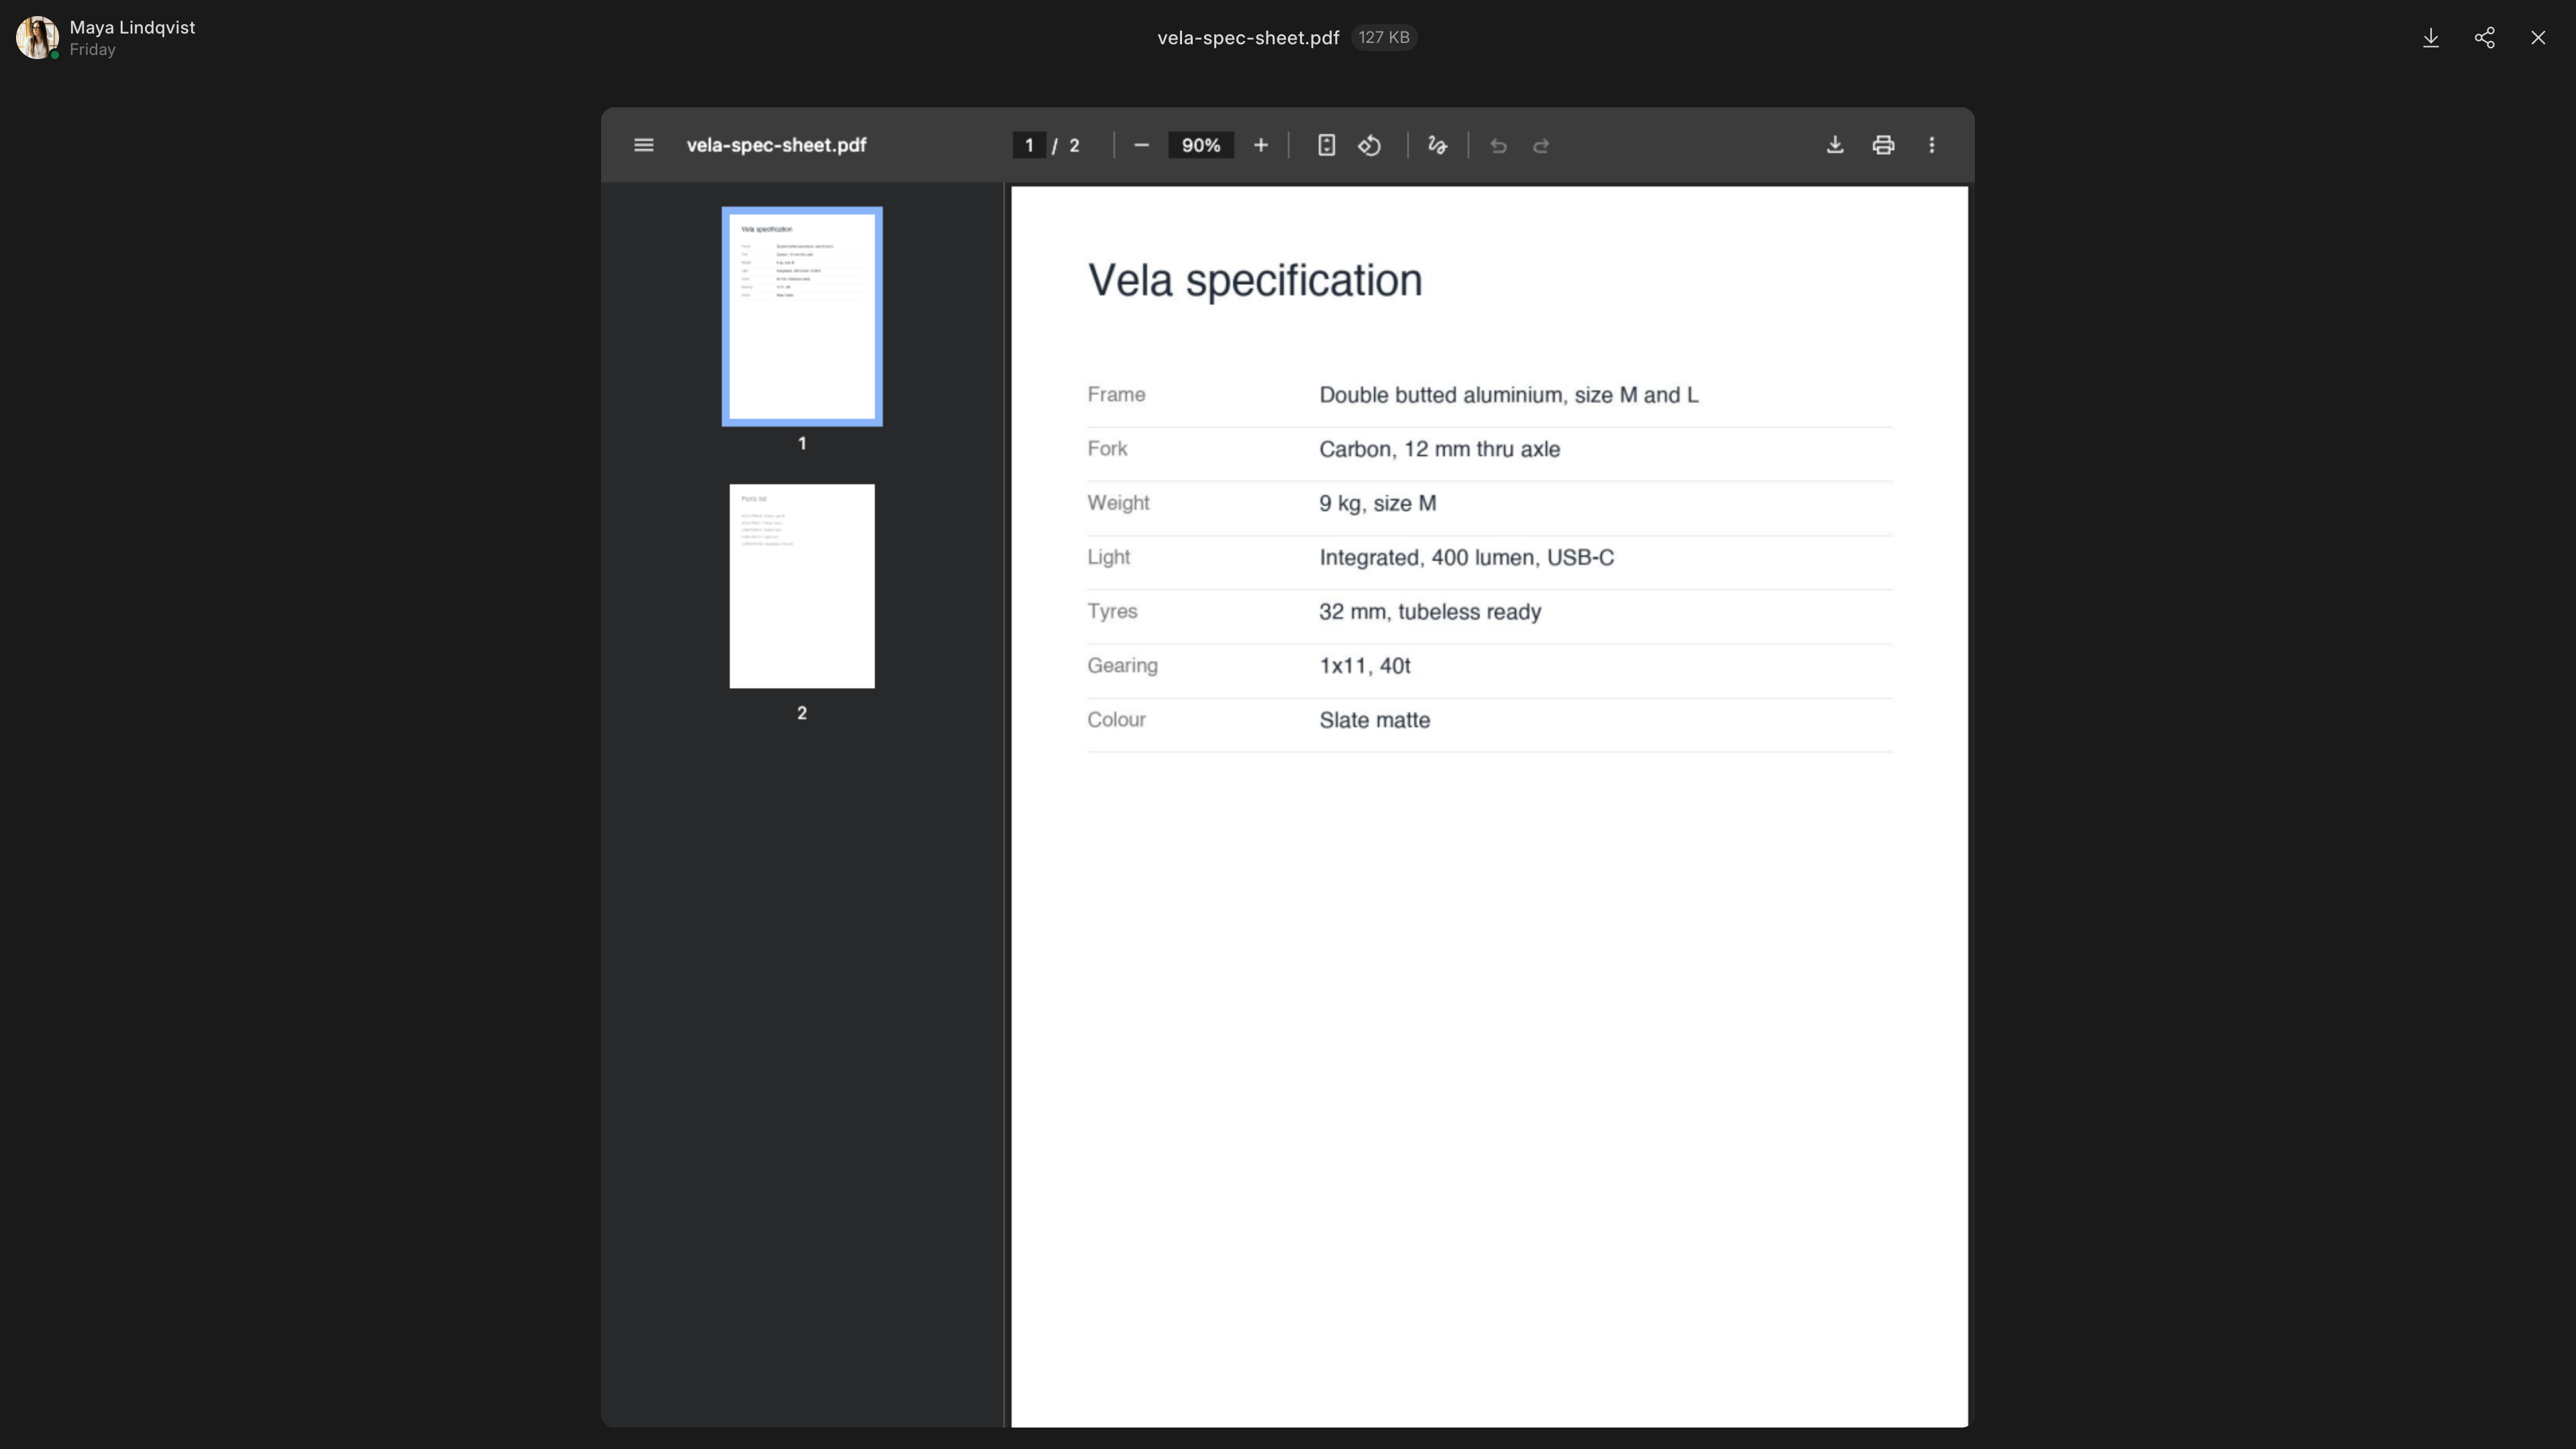Click the 127 KB file size badge

point(1384,37)
